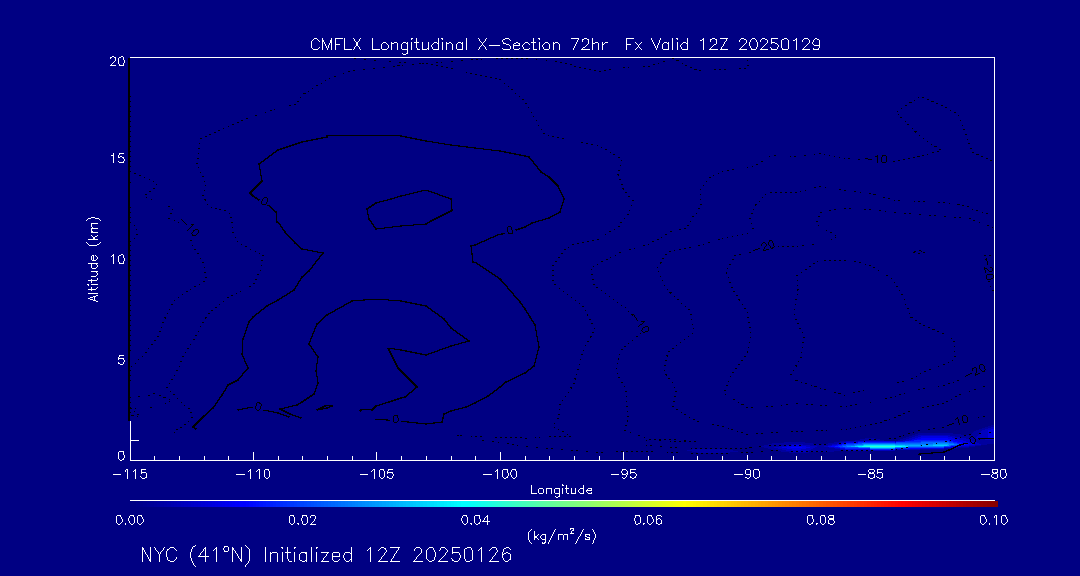Viewport: 1080px width, 576px height.
Task: Click the colorbar label 0.00
Action: point(129,521)
